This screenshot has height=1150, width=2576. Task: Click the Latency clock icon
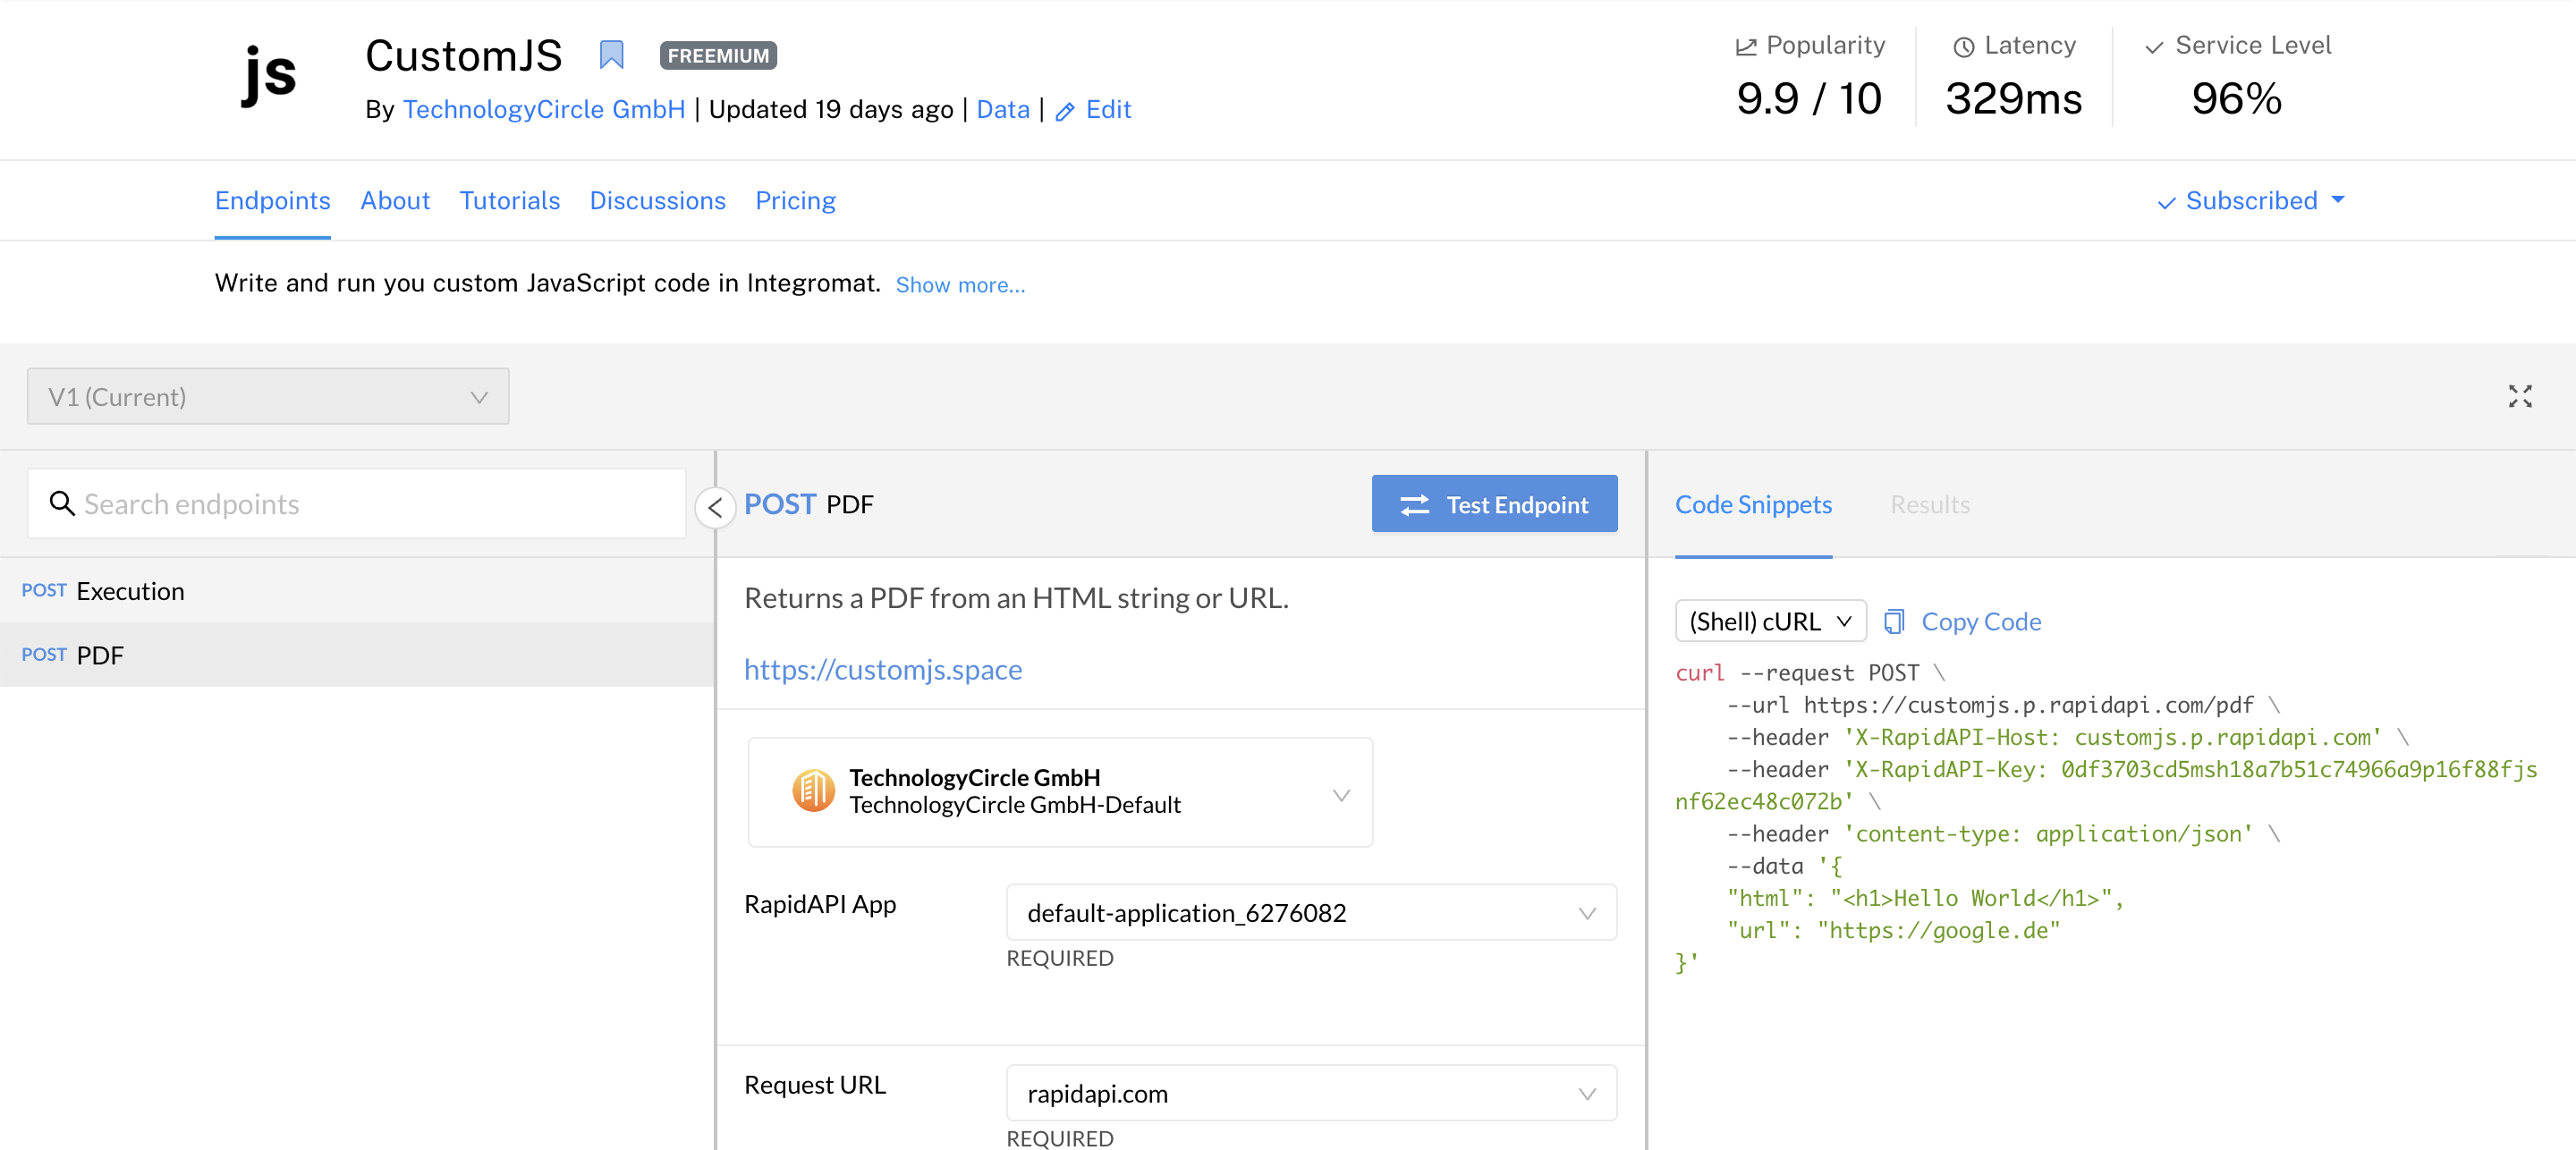(x=1963, y=47)
